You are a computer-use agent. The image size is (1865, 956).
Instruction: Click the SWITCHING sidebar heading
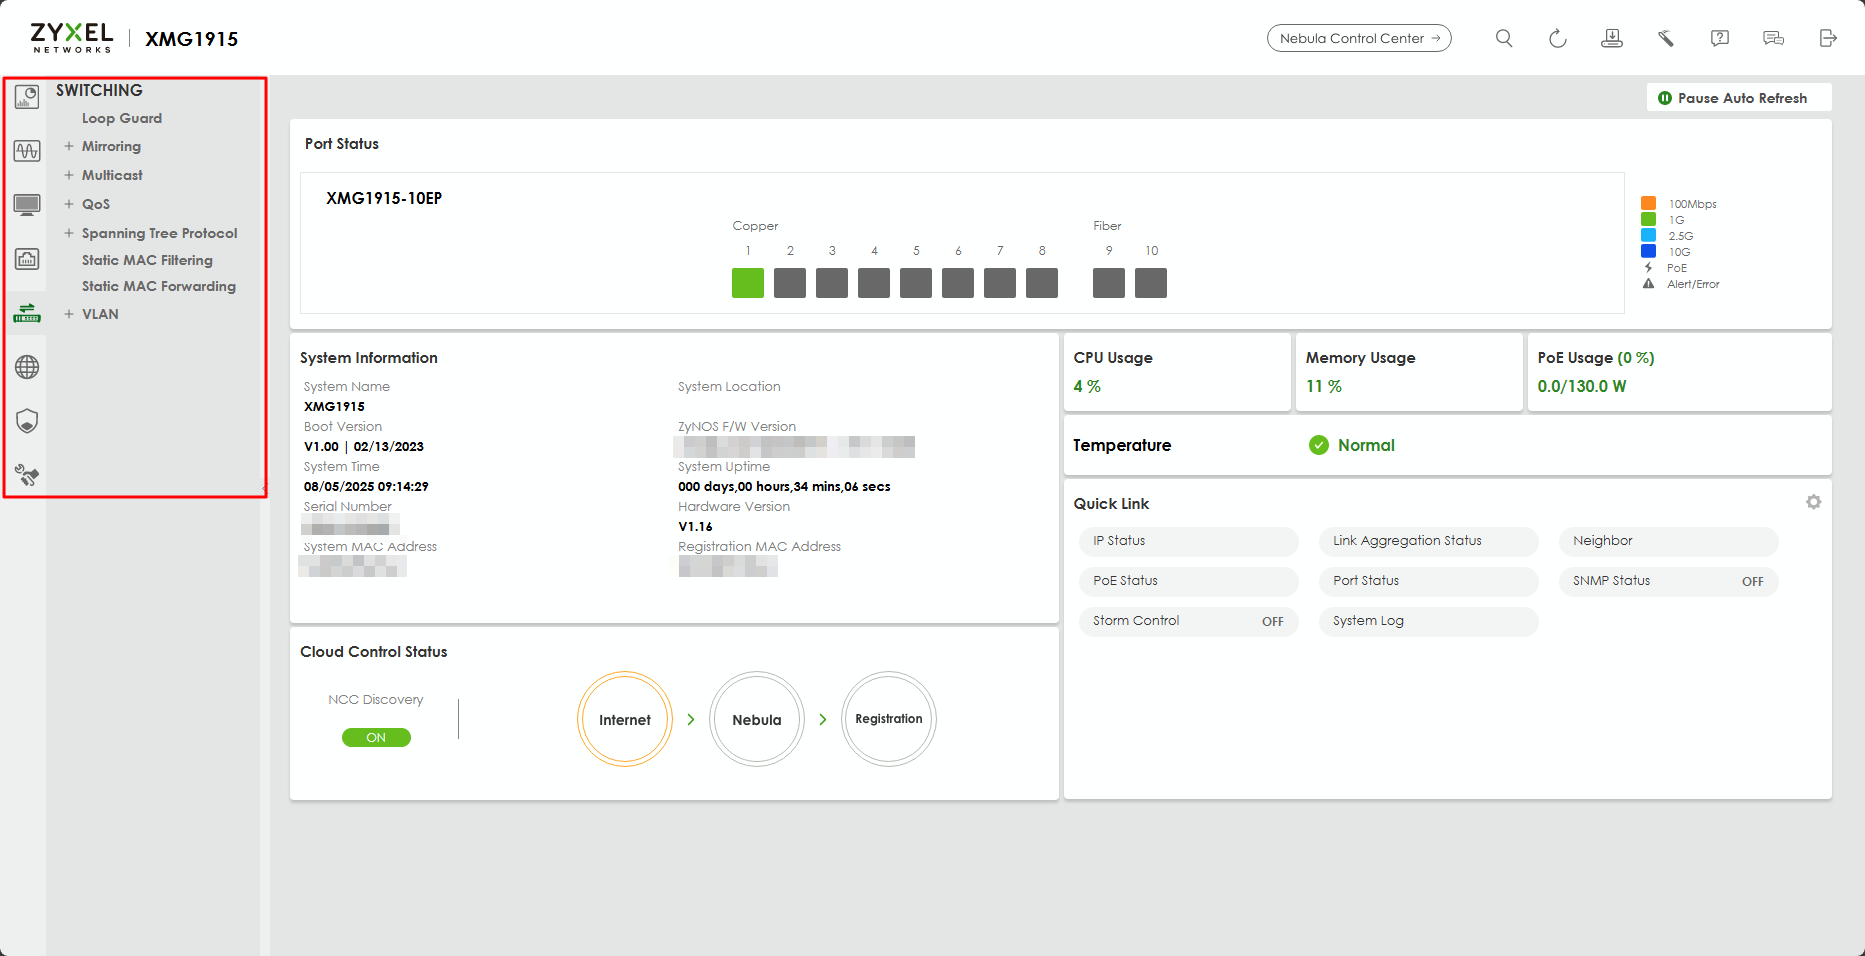tap(99, 90)
